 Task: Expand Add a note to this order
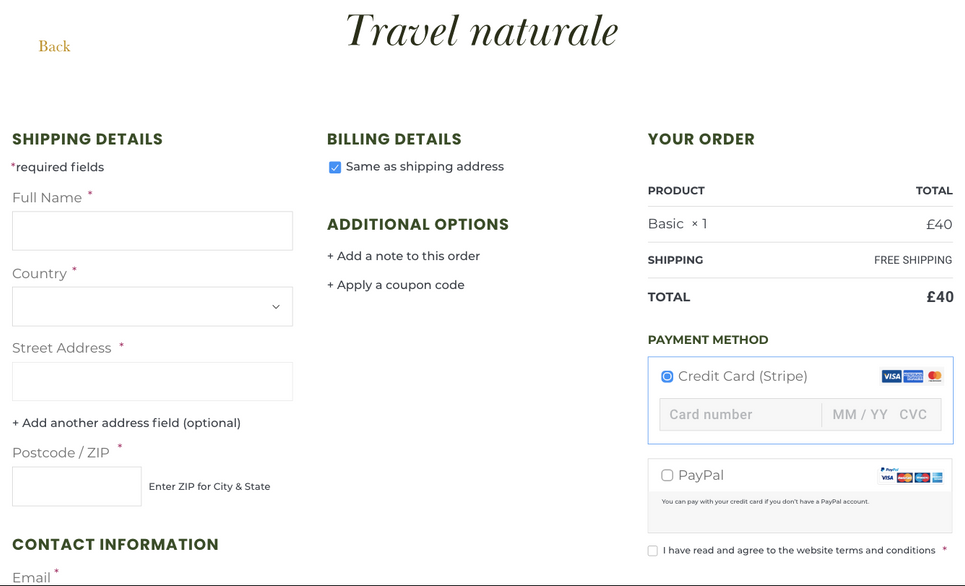tap(403, 256)
